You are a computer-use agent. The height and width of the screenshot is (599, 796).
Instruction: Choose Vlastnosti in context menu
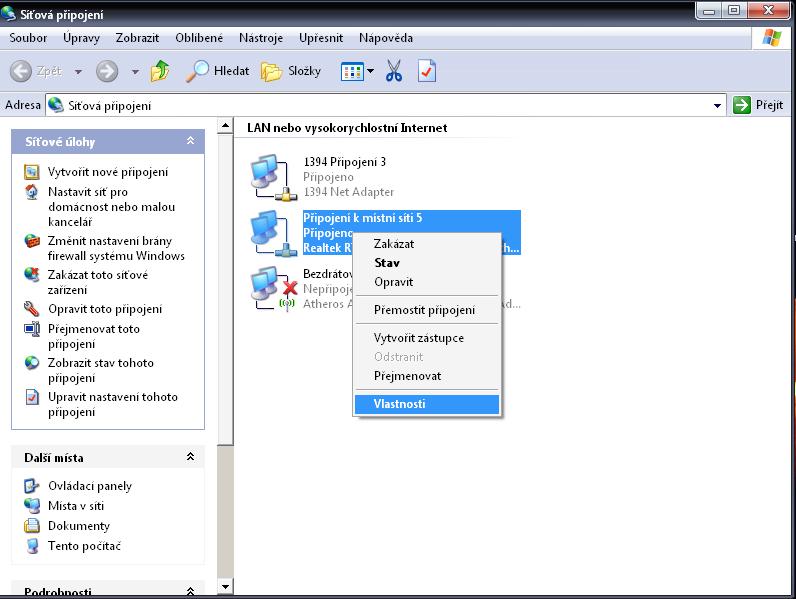[399, 404]
